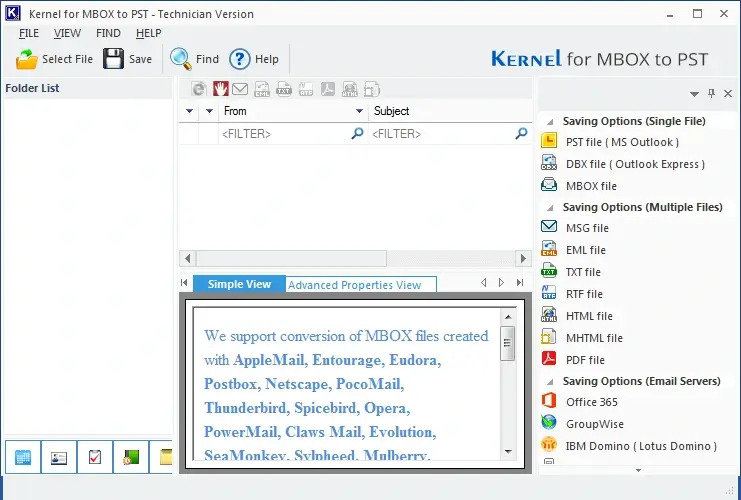The width and height of the screenshot is (741, 500).
Task: Pin the Saving Options panel
Action: (x=711, y=93)
